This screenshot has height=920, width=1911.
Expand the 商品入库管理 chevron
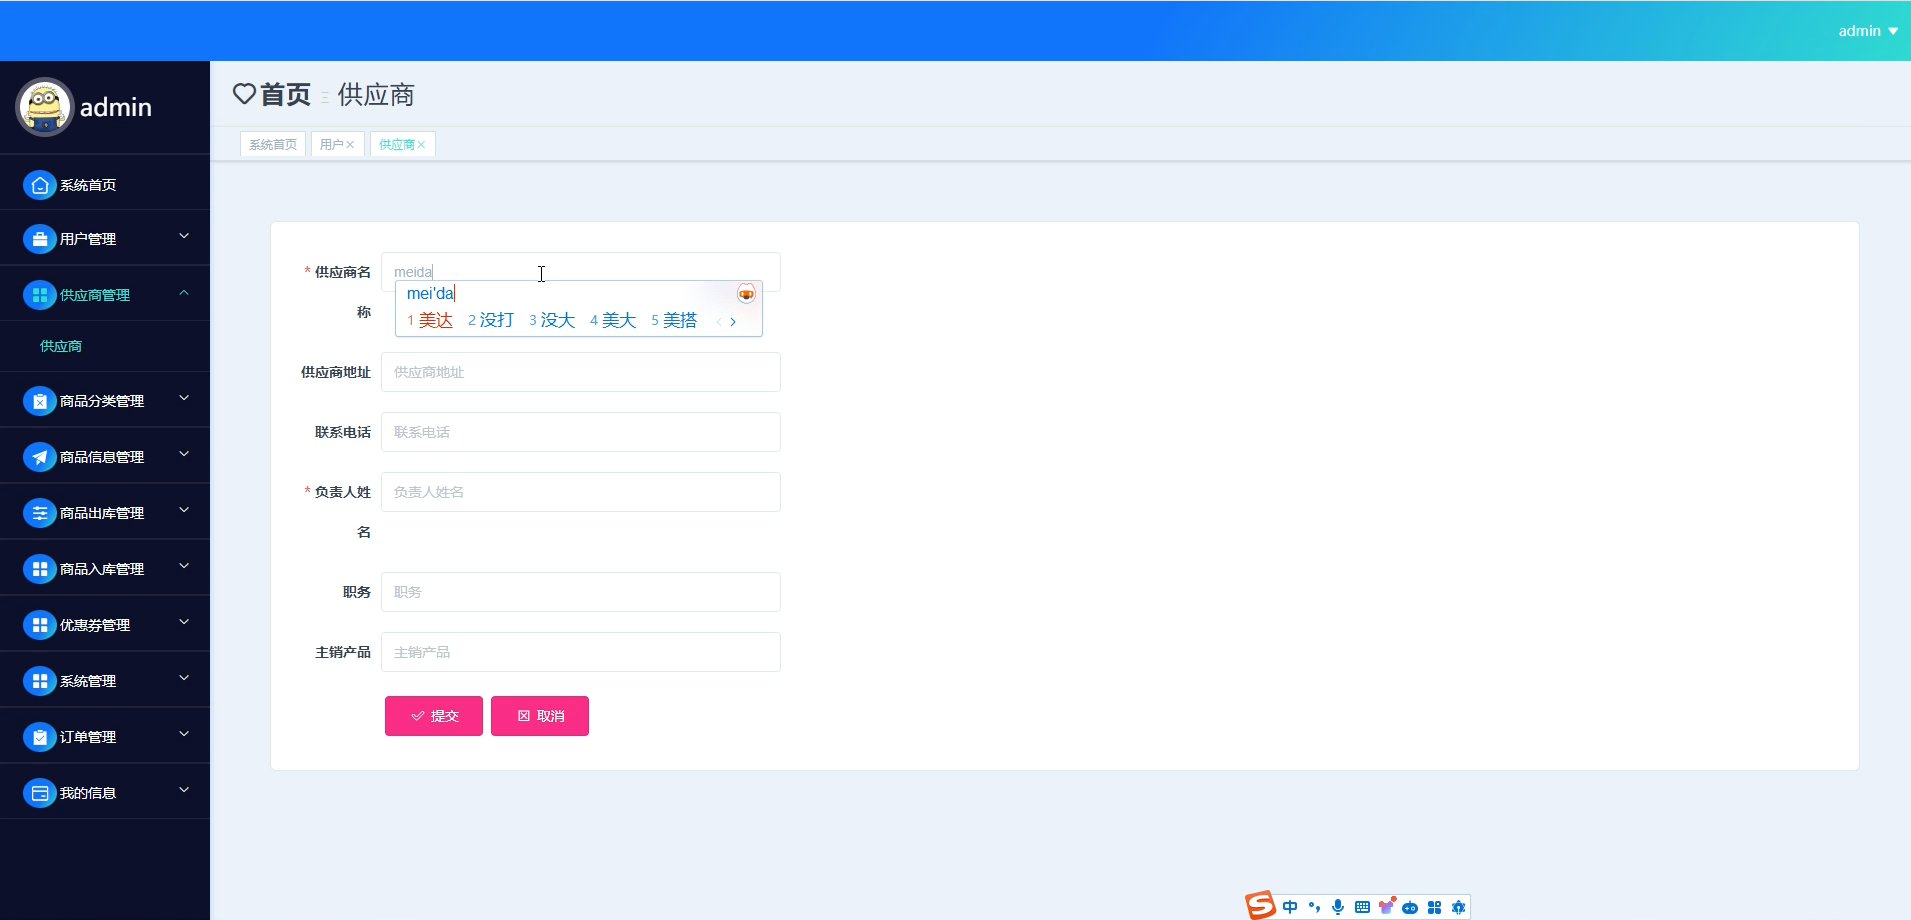click(184, 567)
